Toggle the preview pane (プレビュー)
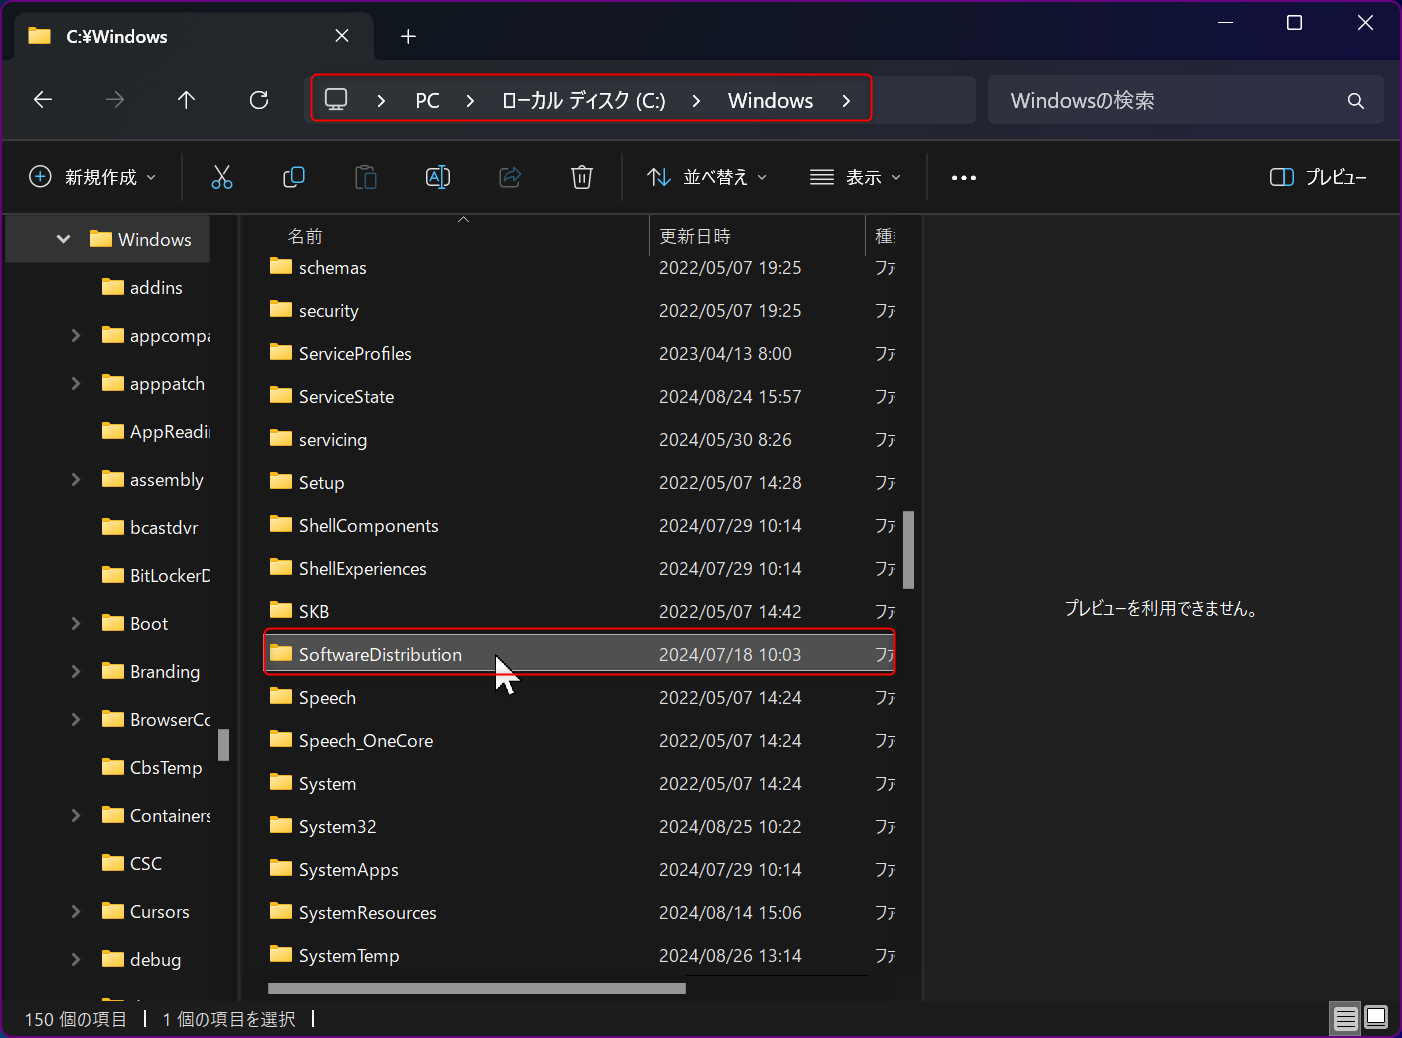 1318,177
